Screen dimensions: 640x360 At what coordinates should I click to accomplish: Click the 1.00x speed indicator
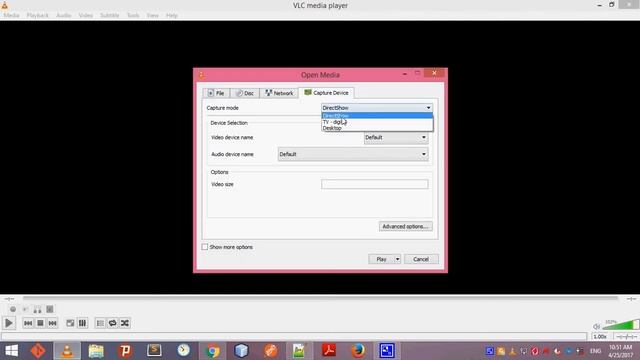pos(600,337)
